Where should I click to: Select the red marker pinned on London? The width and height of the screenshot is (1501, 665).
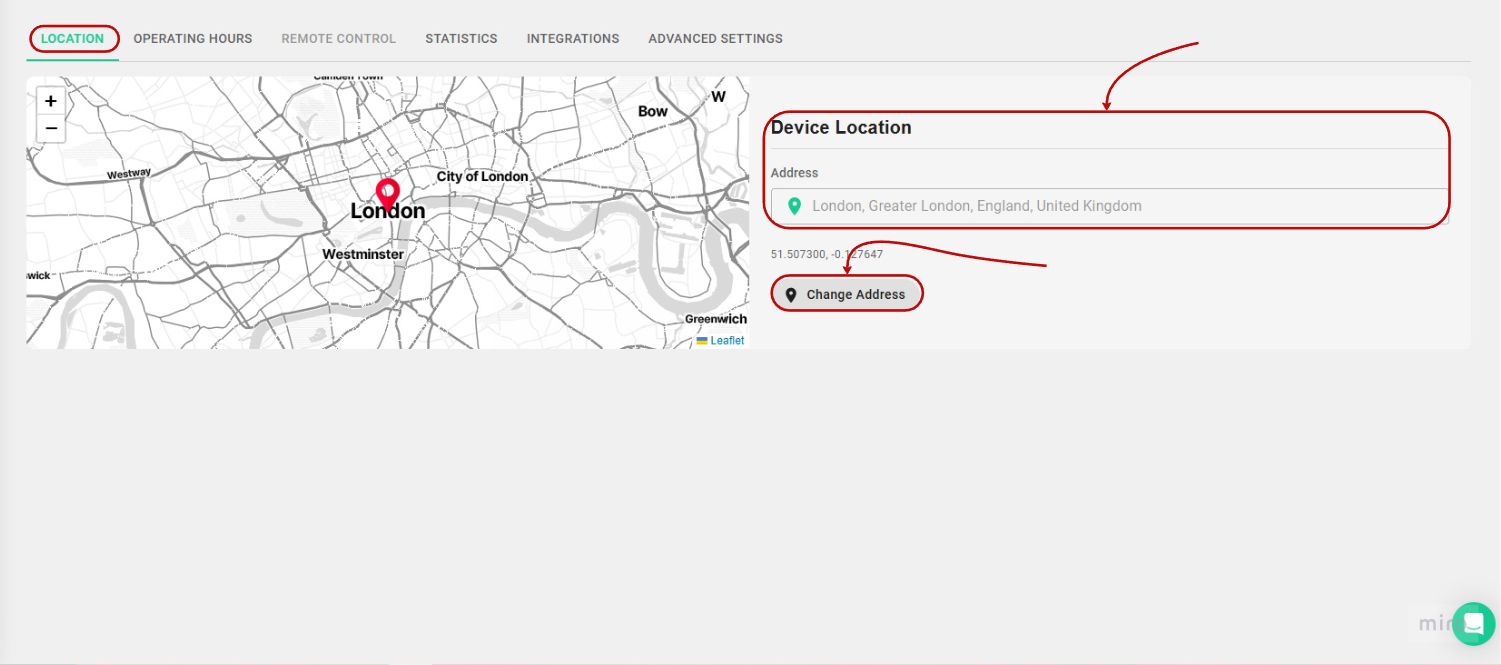pos(388,193)
